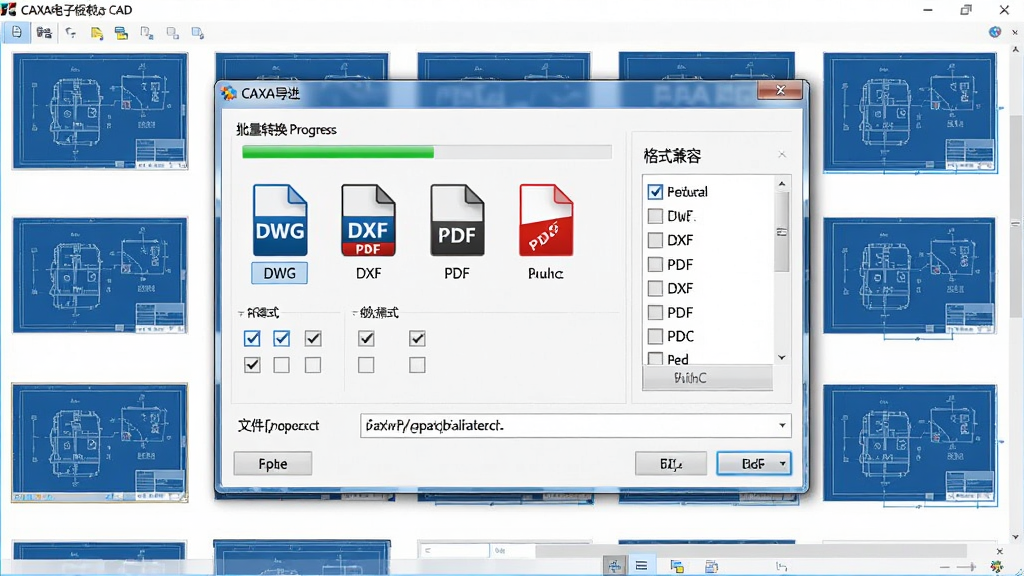Click the list view icon in status bar
1024x576 pixels.
point(641,566)
